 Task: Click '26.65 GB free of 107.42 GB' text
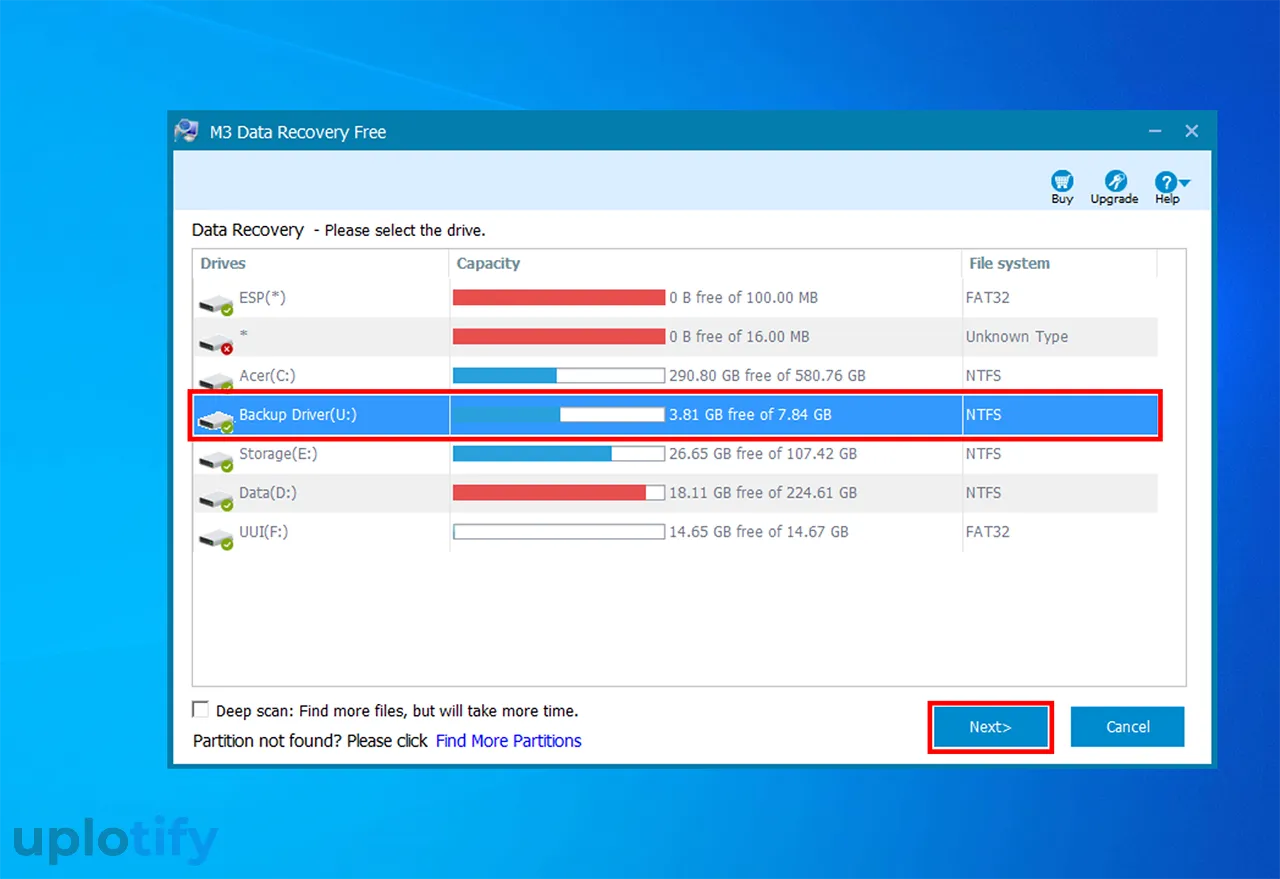point(763,453)
